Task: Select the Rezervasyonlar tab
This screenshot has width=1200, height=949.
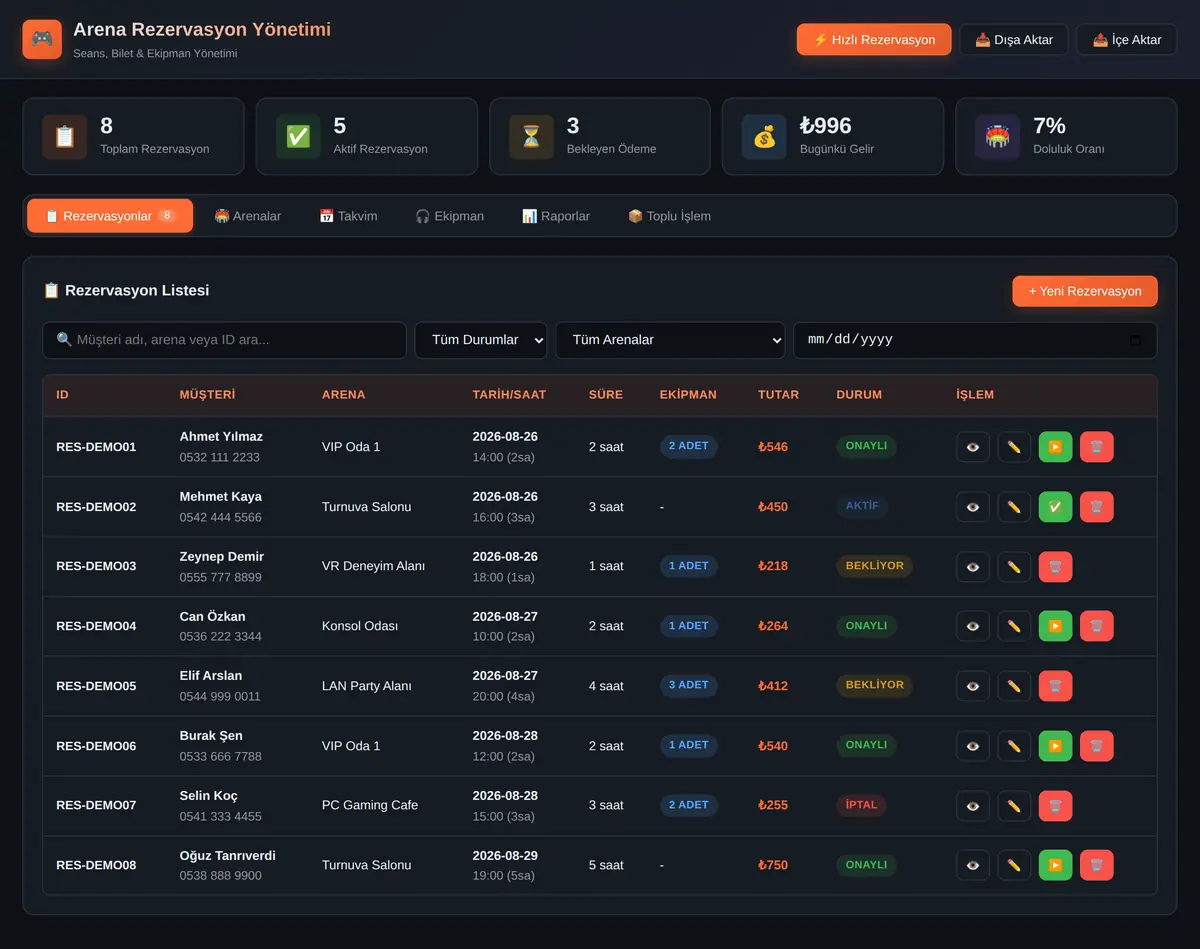Action: point(110,216)
